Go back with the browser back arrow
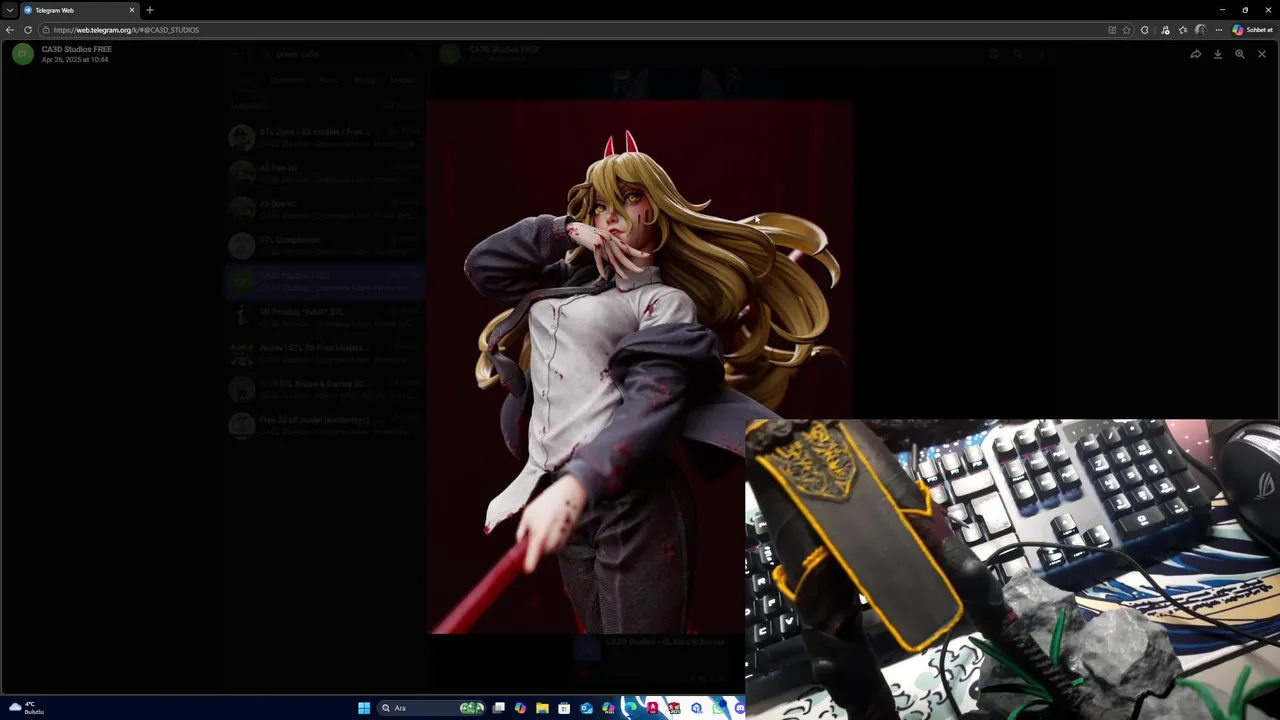Image resolution: width=1280 pixels, height=720 pixels. (x=10, y=30)
